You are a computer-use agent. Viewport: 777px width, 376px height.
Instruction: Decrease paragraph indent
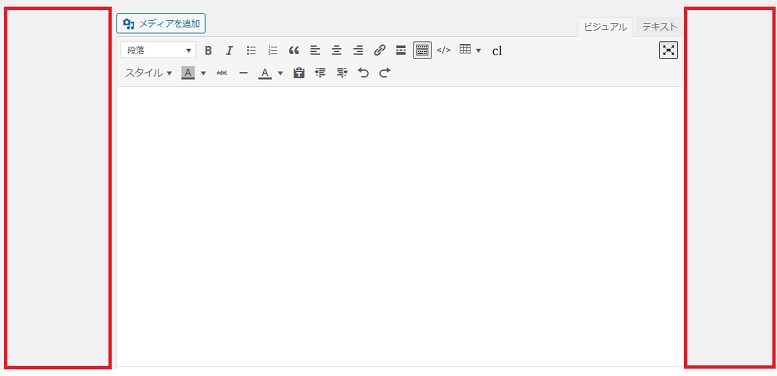point(321,73)
